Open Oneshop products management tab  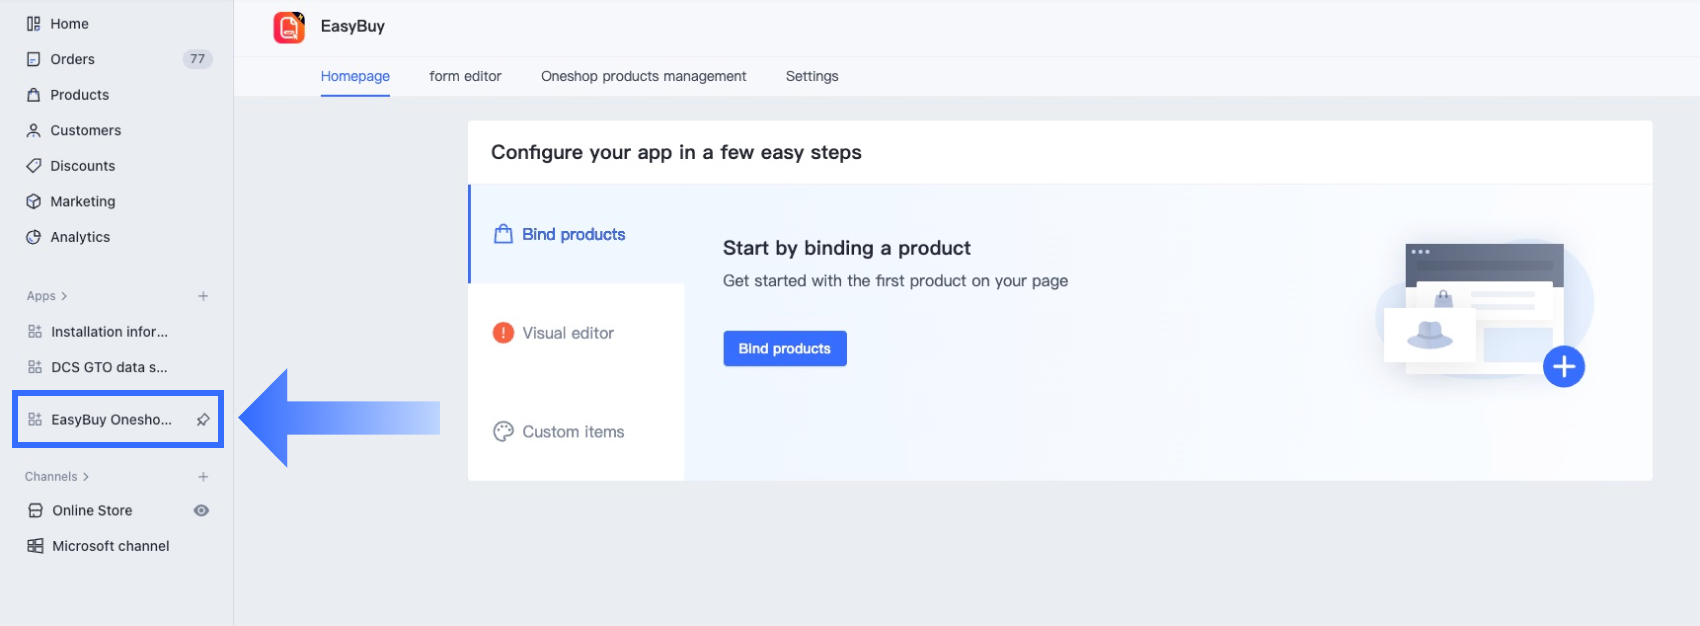[643, 76]
